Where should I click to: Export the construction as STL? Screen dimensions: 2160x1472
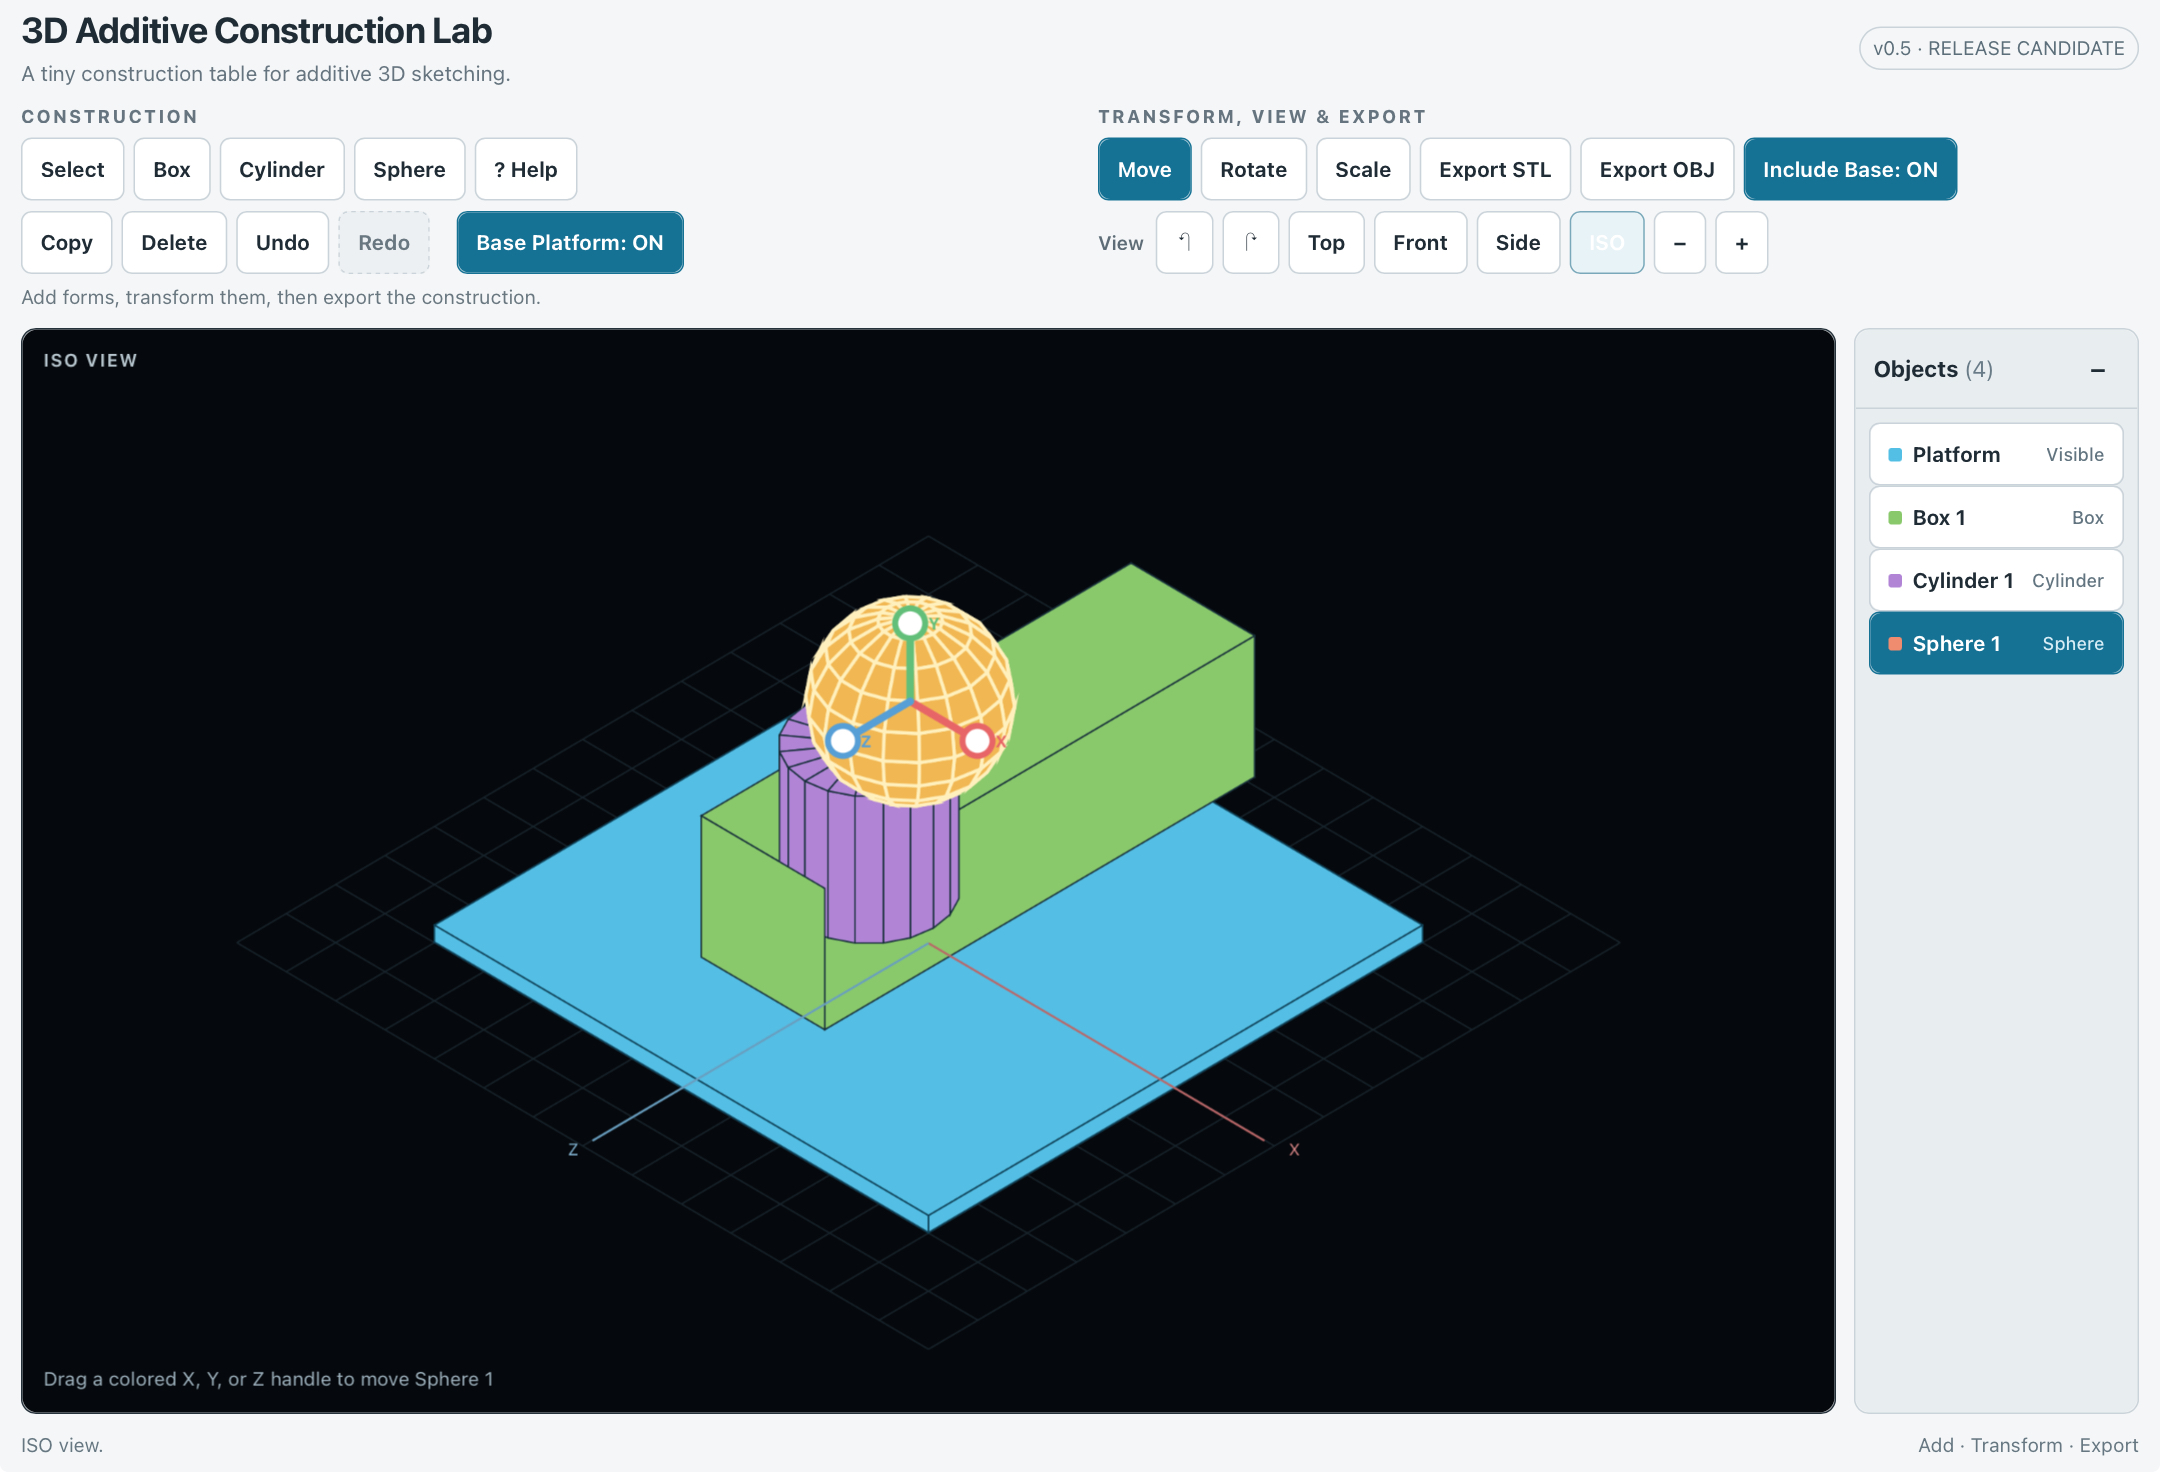(1495, 170)
